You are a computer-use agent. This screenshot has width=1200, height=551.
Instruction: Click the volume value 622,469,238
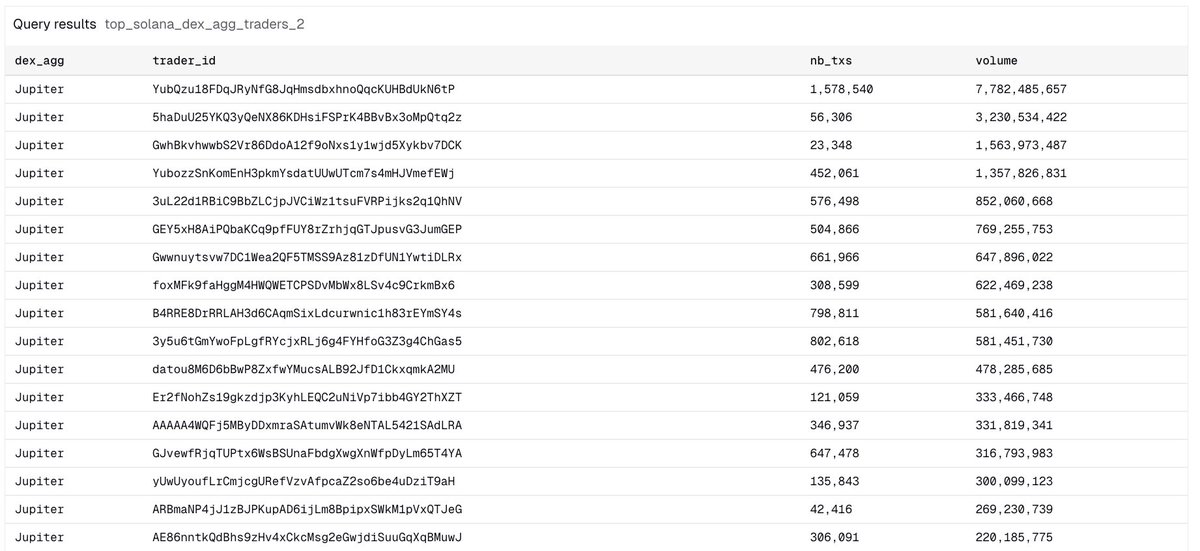(x=1014, y=285)
